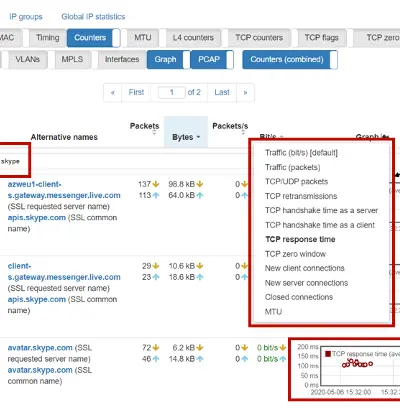Toggle the MTU column button

(x=142, y=38)
